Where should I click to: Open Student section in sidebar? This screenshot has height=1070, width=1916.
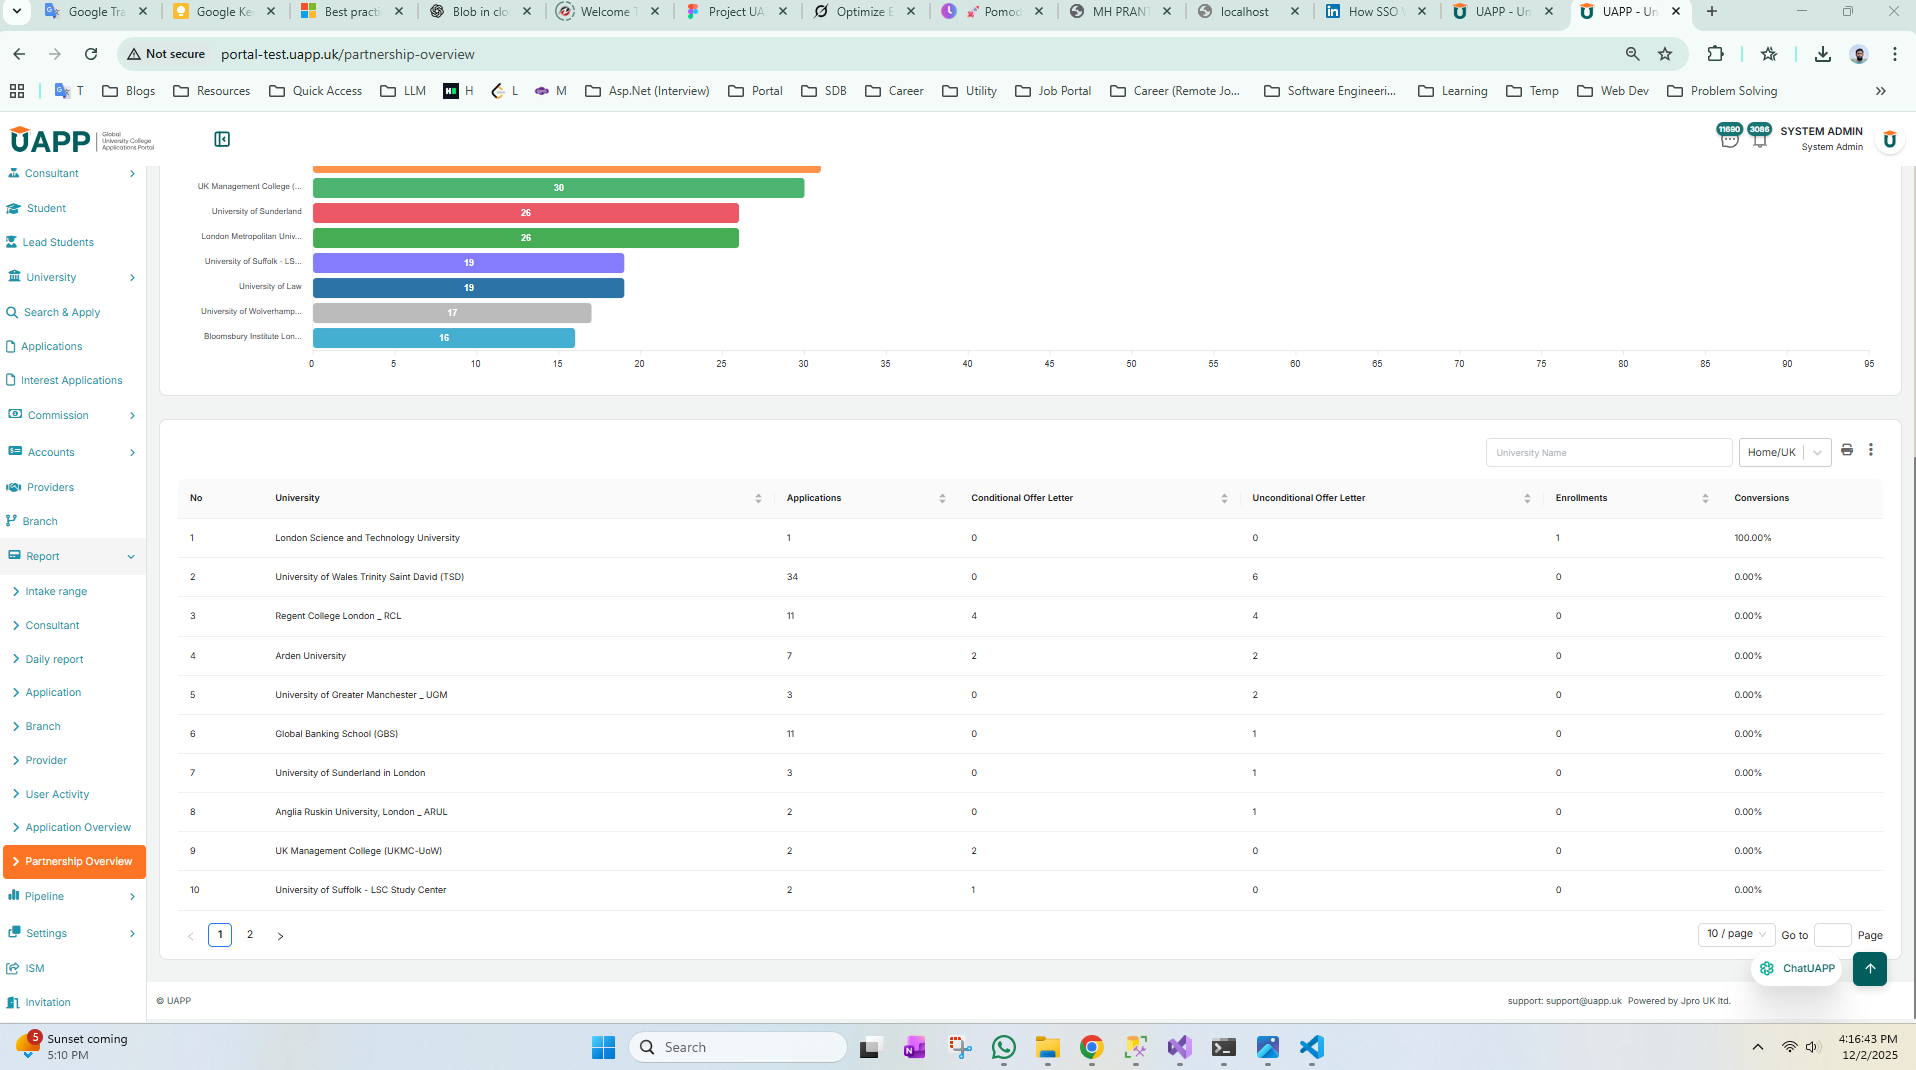46,208
